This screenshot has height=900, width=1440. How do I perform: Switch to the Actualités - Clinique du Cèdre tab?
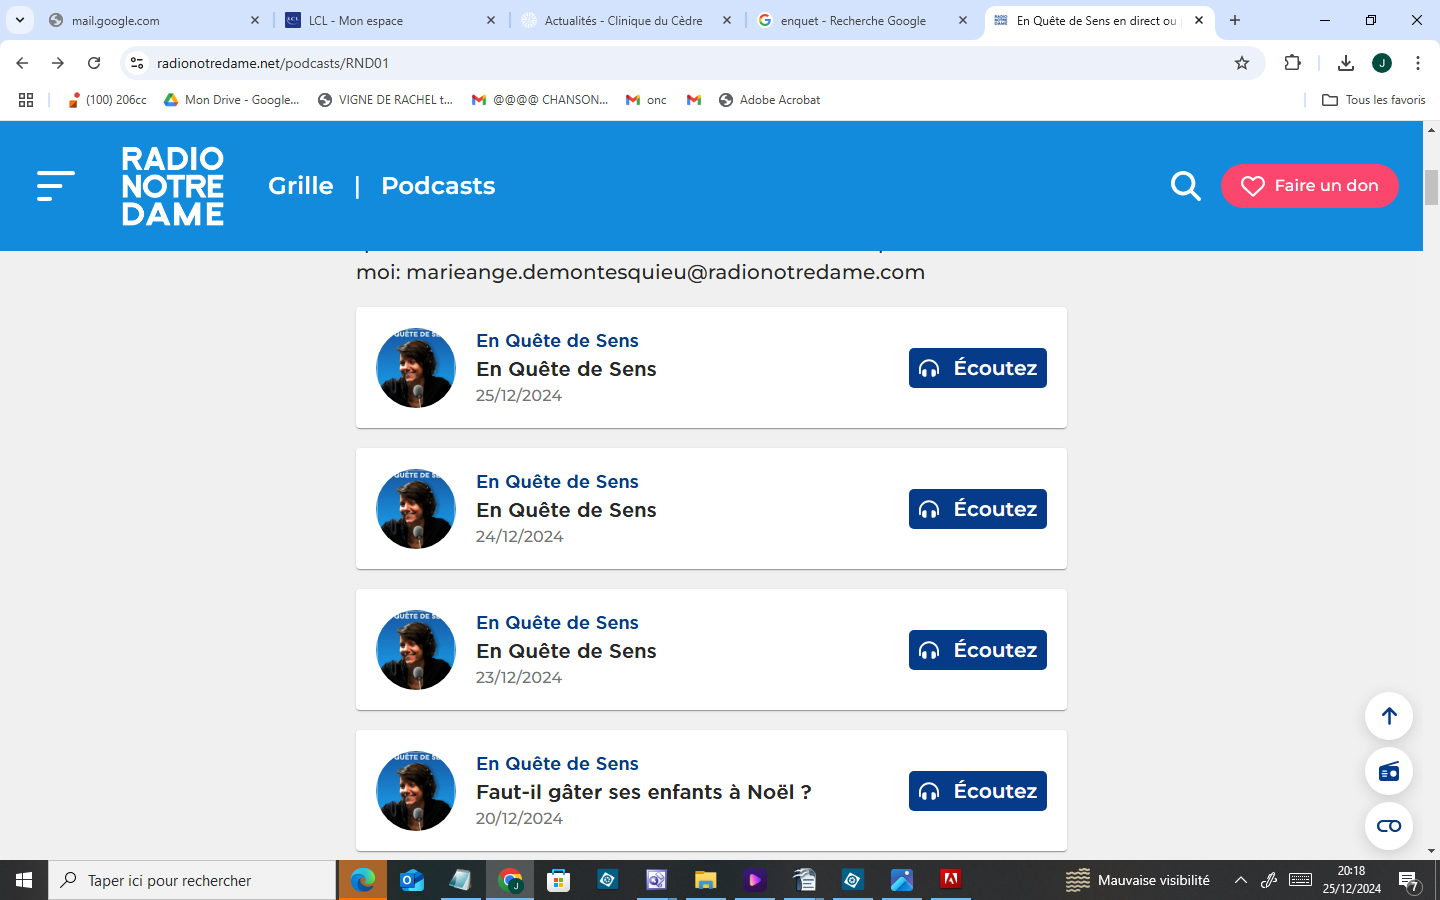[627, 20]
